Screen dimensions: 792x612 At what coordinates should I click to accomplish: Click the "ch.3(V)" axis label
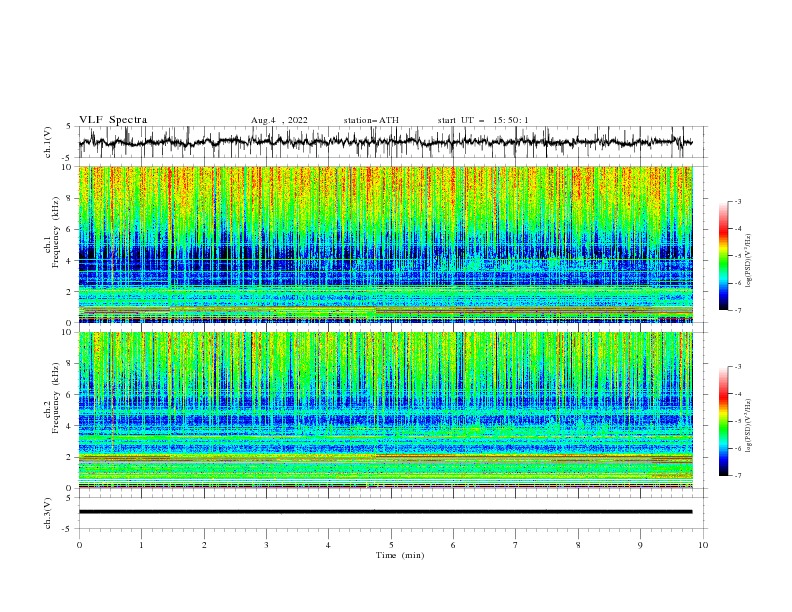tap(48, 513)
